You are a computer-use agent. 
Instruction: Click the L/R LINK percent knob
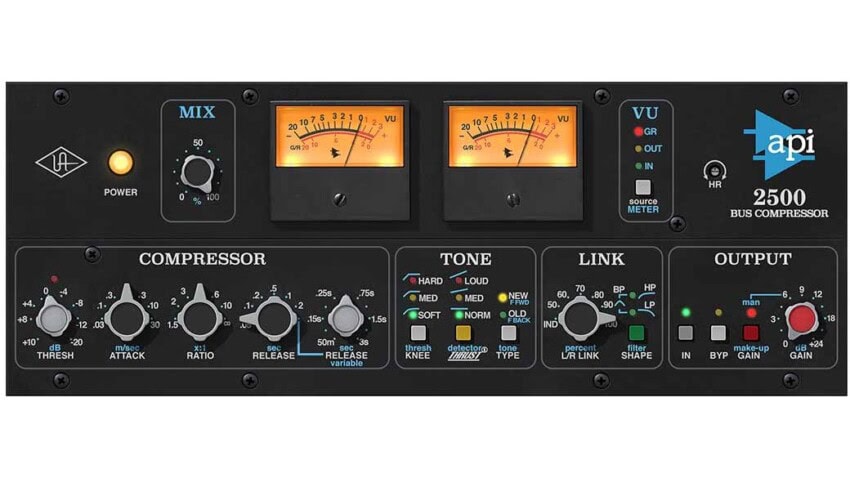click(x=580, y=319)
